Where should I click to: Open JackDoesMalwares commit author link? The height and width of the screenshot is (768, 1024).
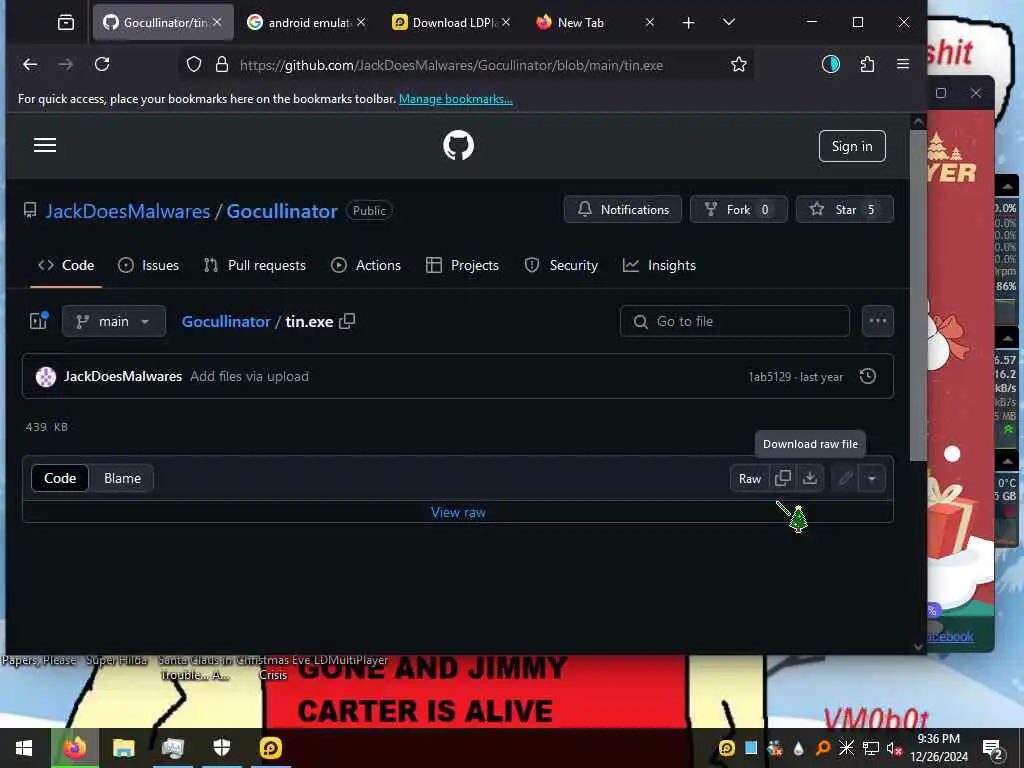(123, 377)
